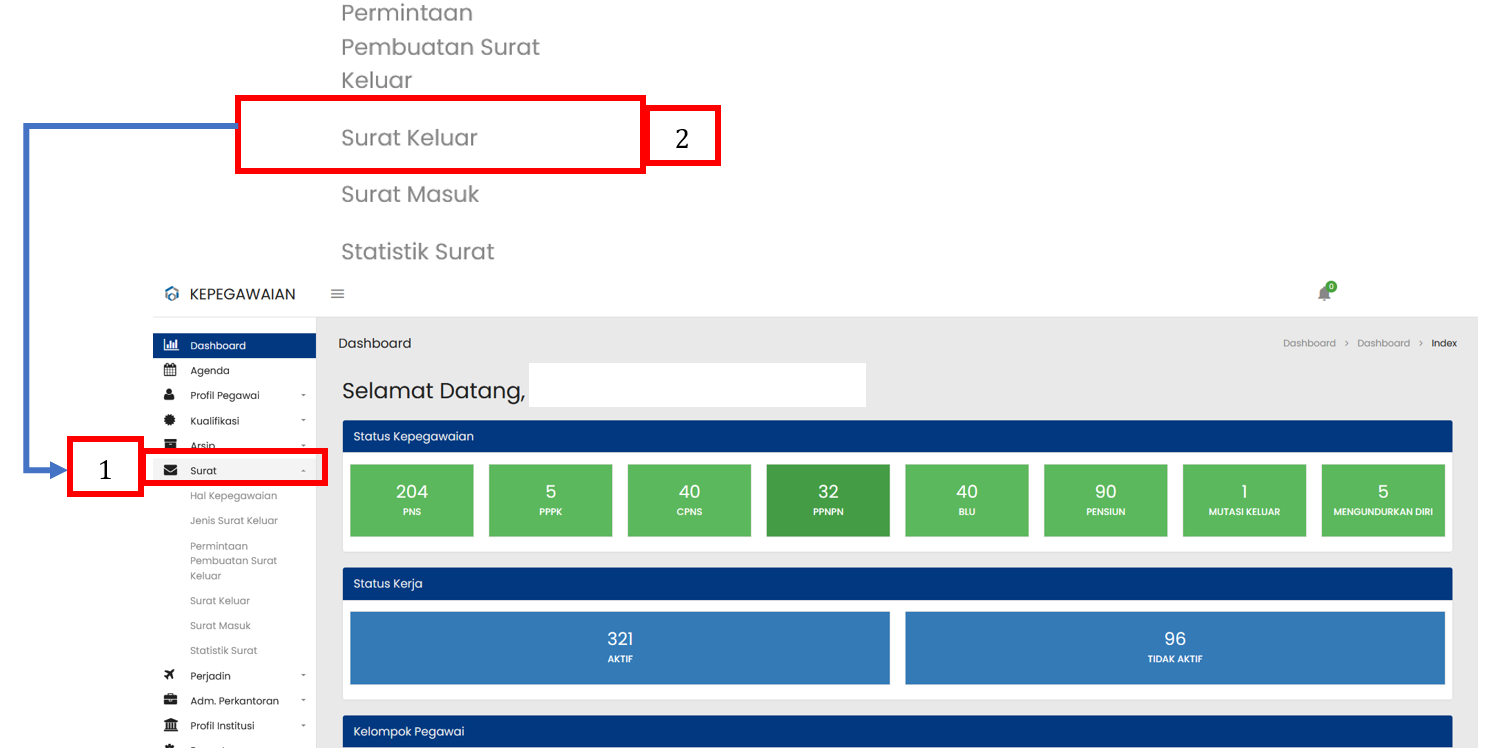The height and width of the screenshot is (754, 1492).
Task: Toggle the hamburger sidebar menu icon
Action: pos(338,294)
